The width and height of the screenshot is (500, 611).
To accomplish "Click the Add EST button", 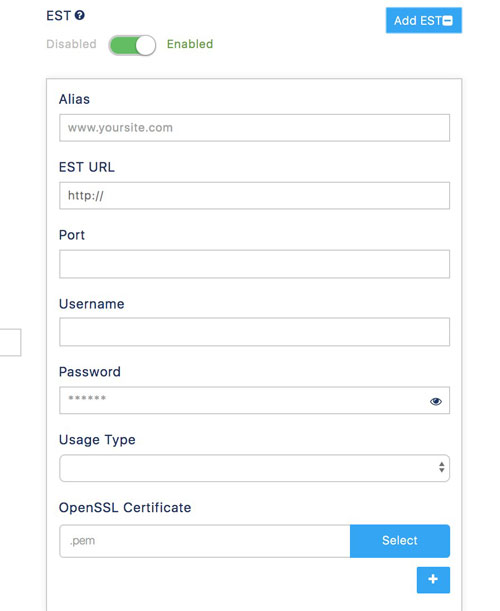I will pyautogui.click(x=424, y=20).
